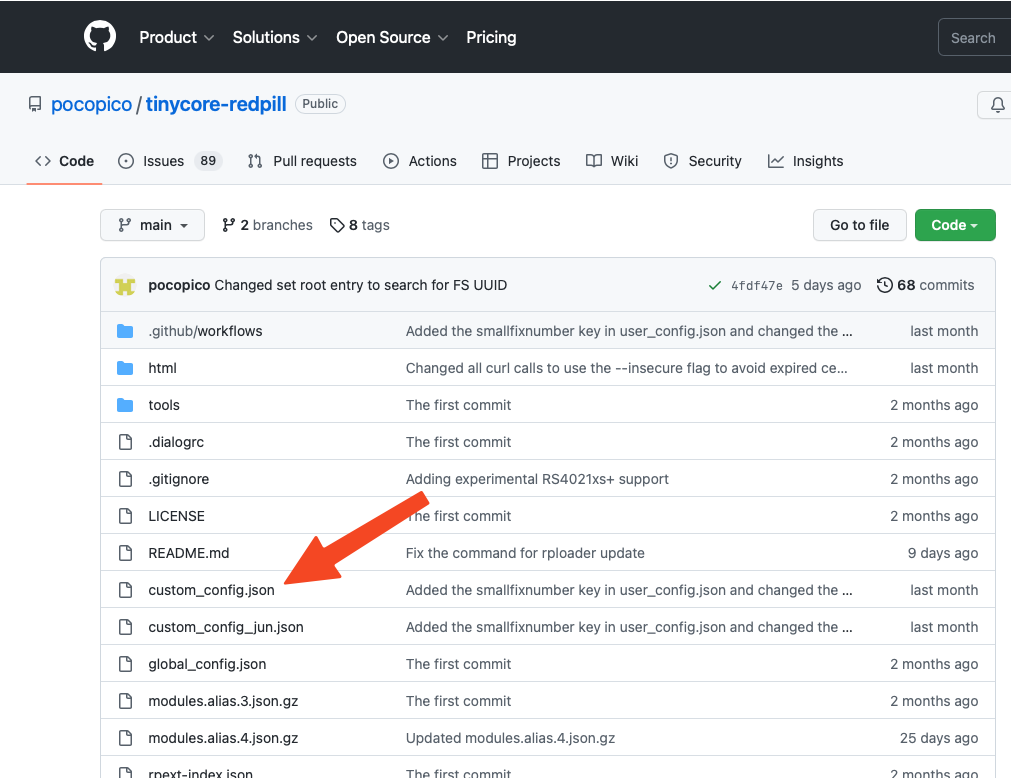Click the tags icon next to 8 tags
The width and height of the screenshot is (1011, 778).
click(x=337, y=225)
